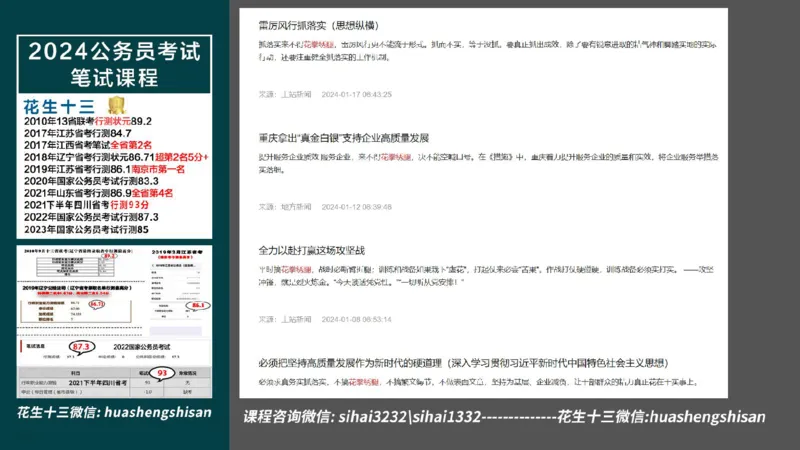Click the summary paragraph under the 重庆 article
The width and height of the screenshot is (800, 450).
click(488, 163)
